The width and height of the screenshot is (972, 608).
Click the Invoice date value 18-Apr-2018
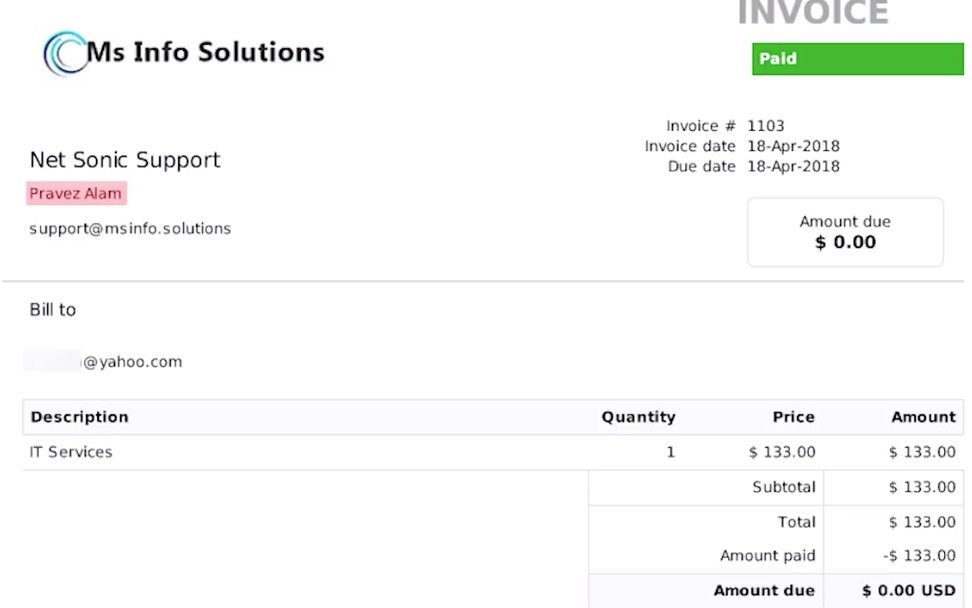point(793,146)
